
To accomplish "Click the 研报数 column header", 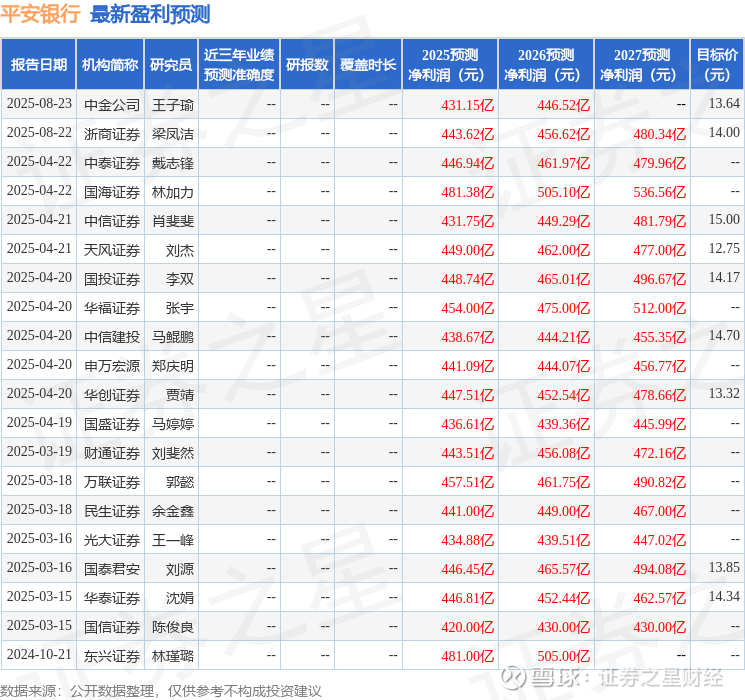I will coord(307,65).
